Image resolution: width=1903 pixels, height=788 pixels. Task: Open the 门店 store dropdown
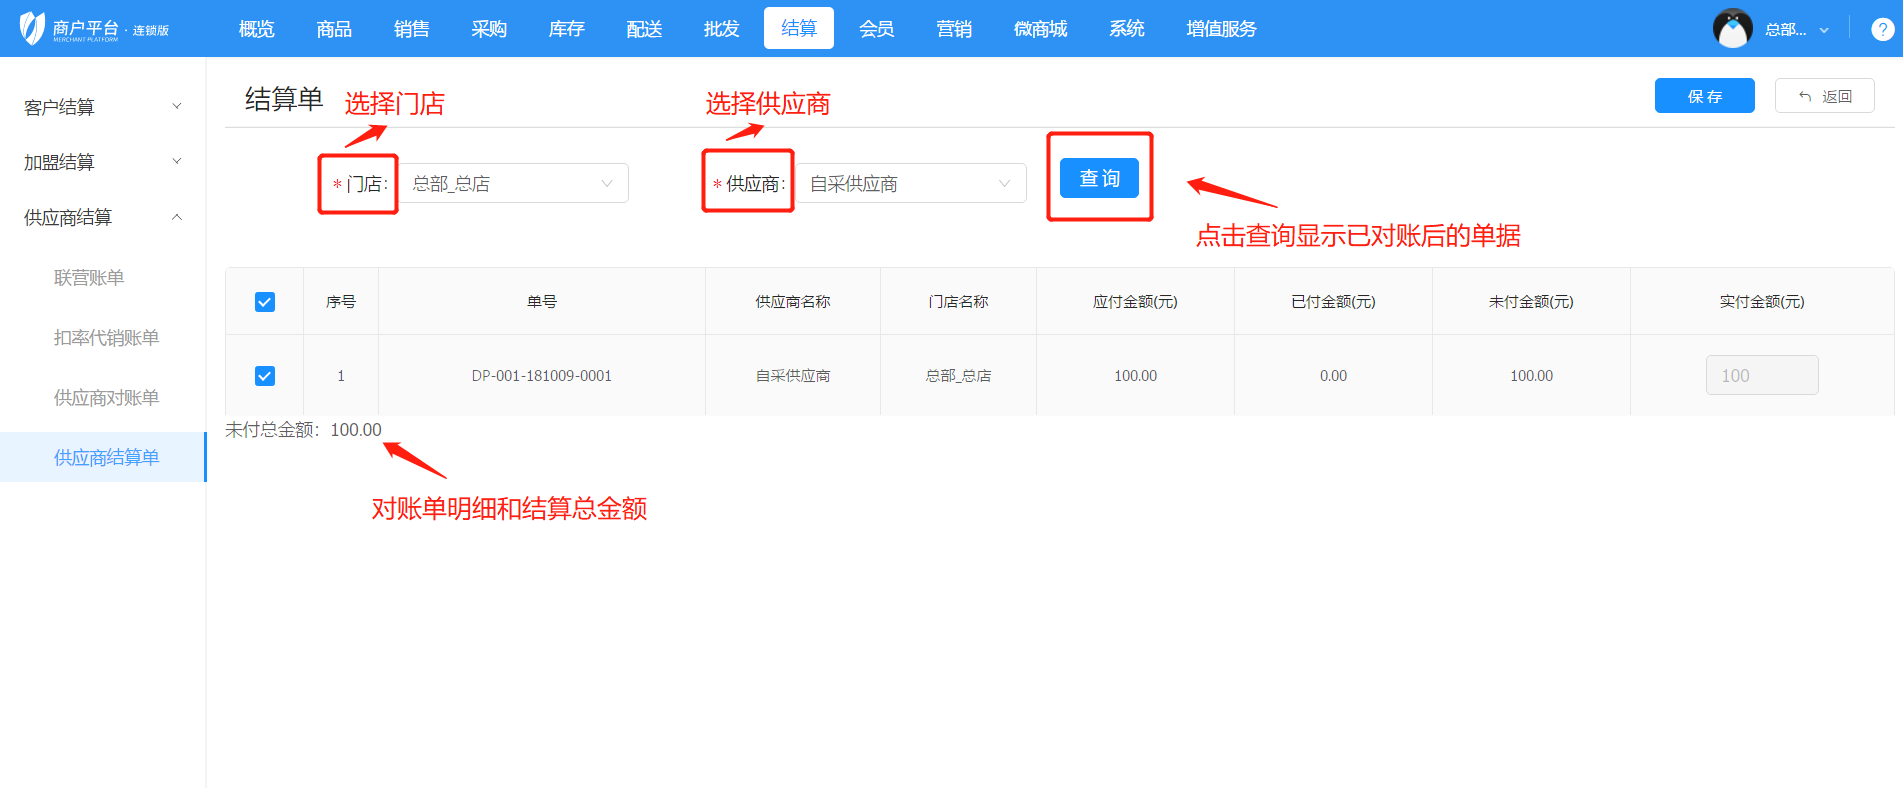pyautogui.click(x=513, y=184)
